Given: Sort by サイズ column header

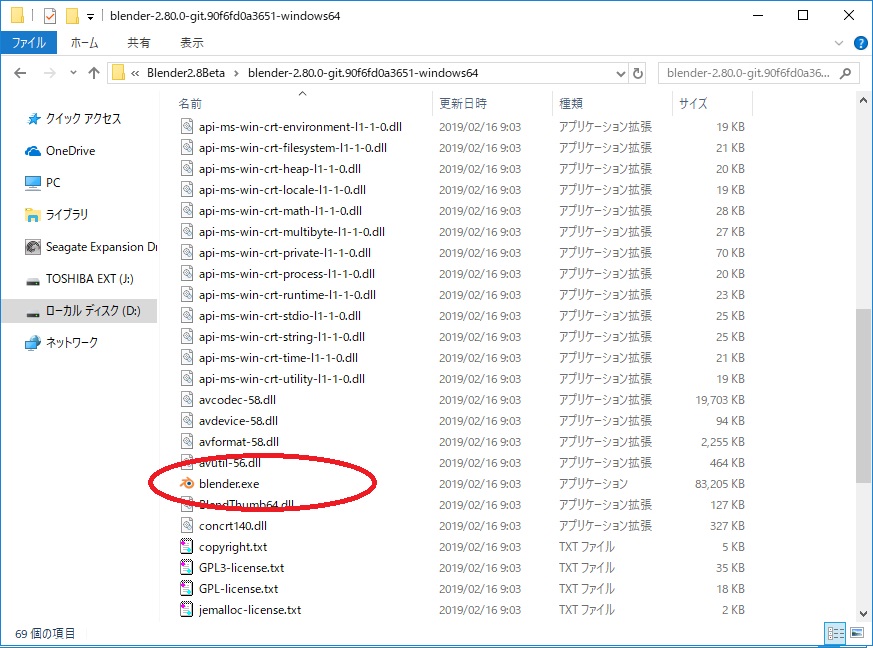Looking at the screenshot, I should coord(693,104).
